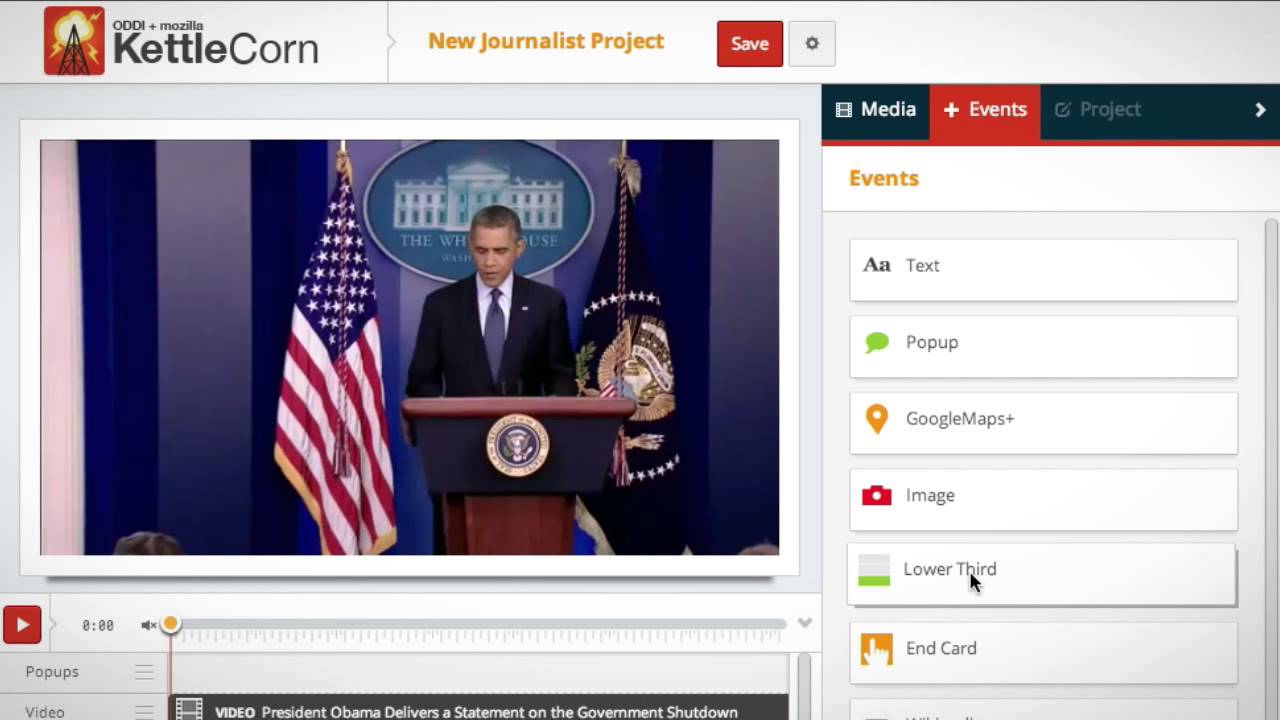Open the Project tab
Image resolution: width=1280 pixels, height=720 pixels.
click(1097, 110)
